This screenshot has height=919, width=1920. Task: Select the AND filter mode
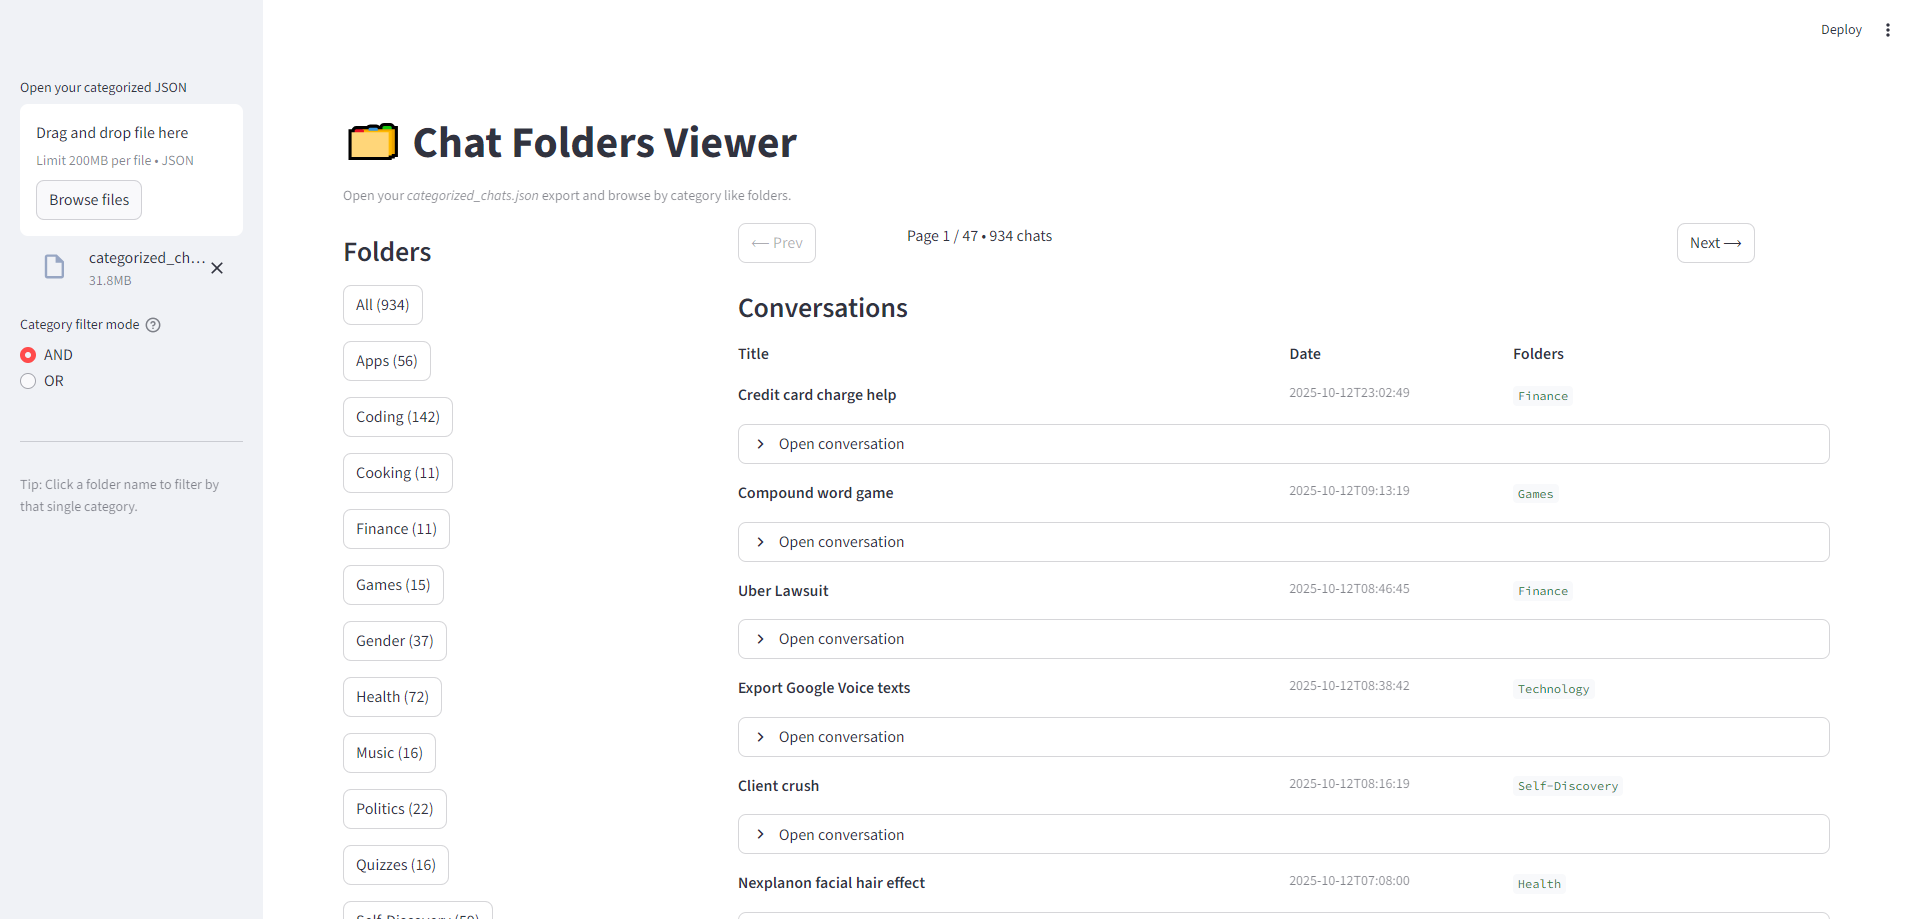pyautogui.click(x=27, y=354)
